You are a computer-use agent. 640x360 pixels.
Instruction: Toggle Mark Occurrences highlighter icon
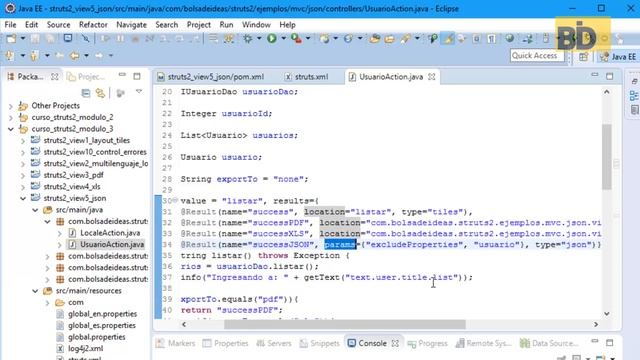point(448,39)
